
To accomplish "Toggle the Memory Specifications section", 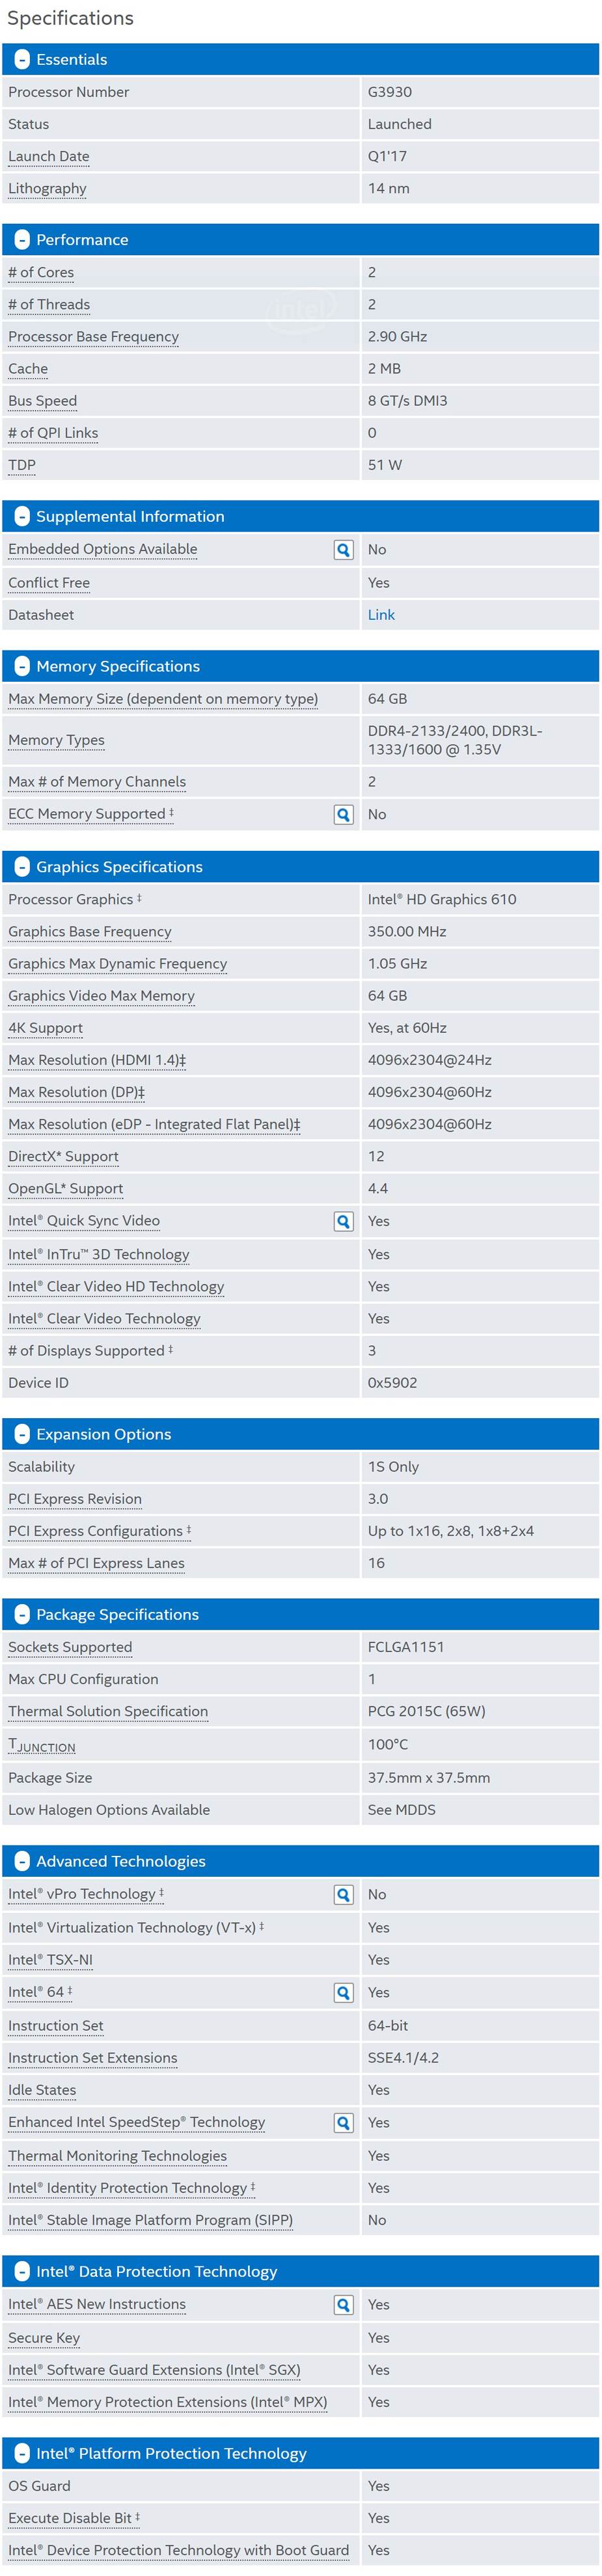I will [x=22, y=667].
